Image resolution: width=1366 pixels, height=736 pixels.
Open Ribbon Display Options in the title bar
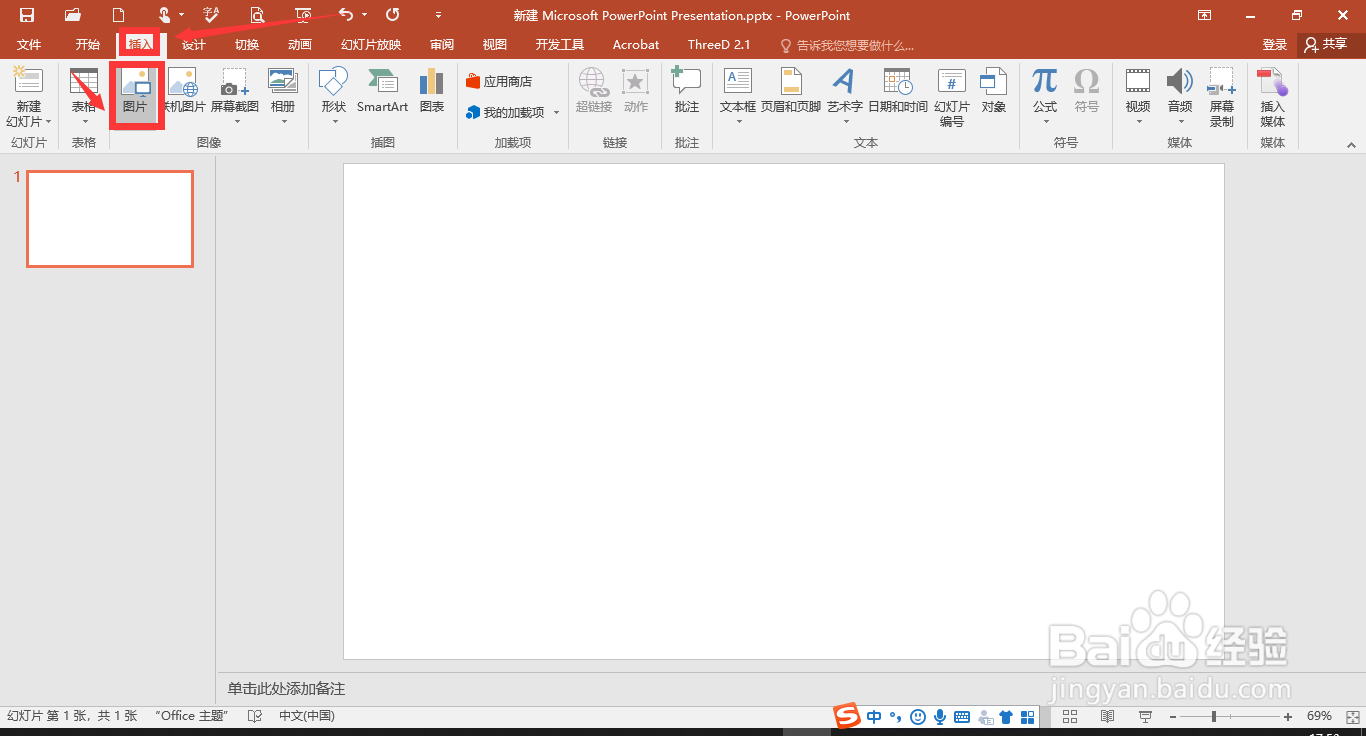point(1205,15)
